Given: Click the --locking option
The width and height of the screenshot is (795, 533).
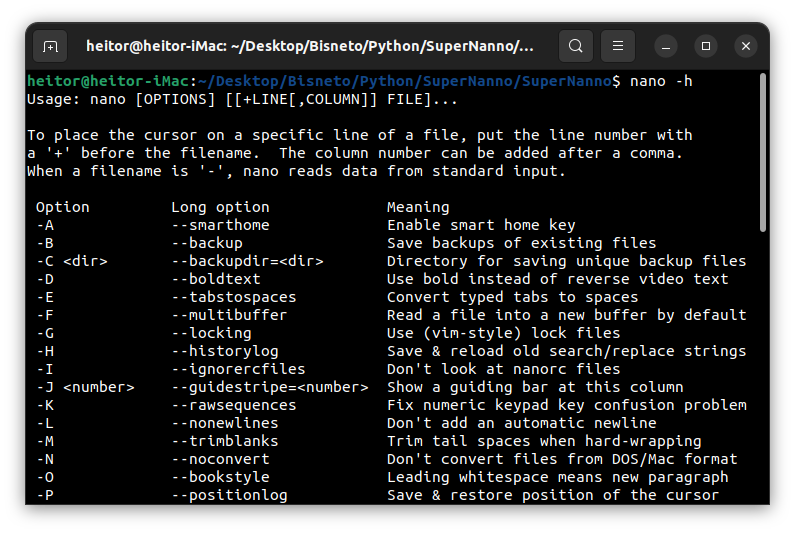Looking at the screenshot, I should coord(211,333).
